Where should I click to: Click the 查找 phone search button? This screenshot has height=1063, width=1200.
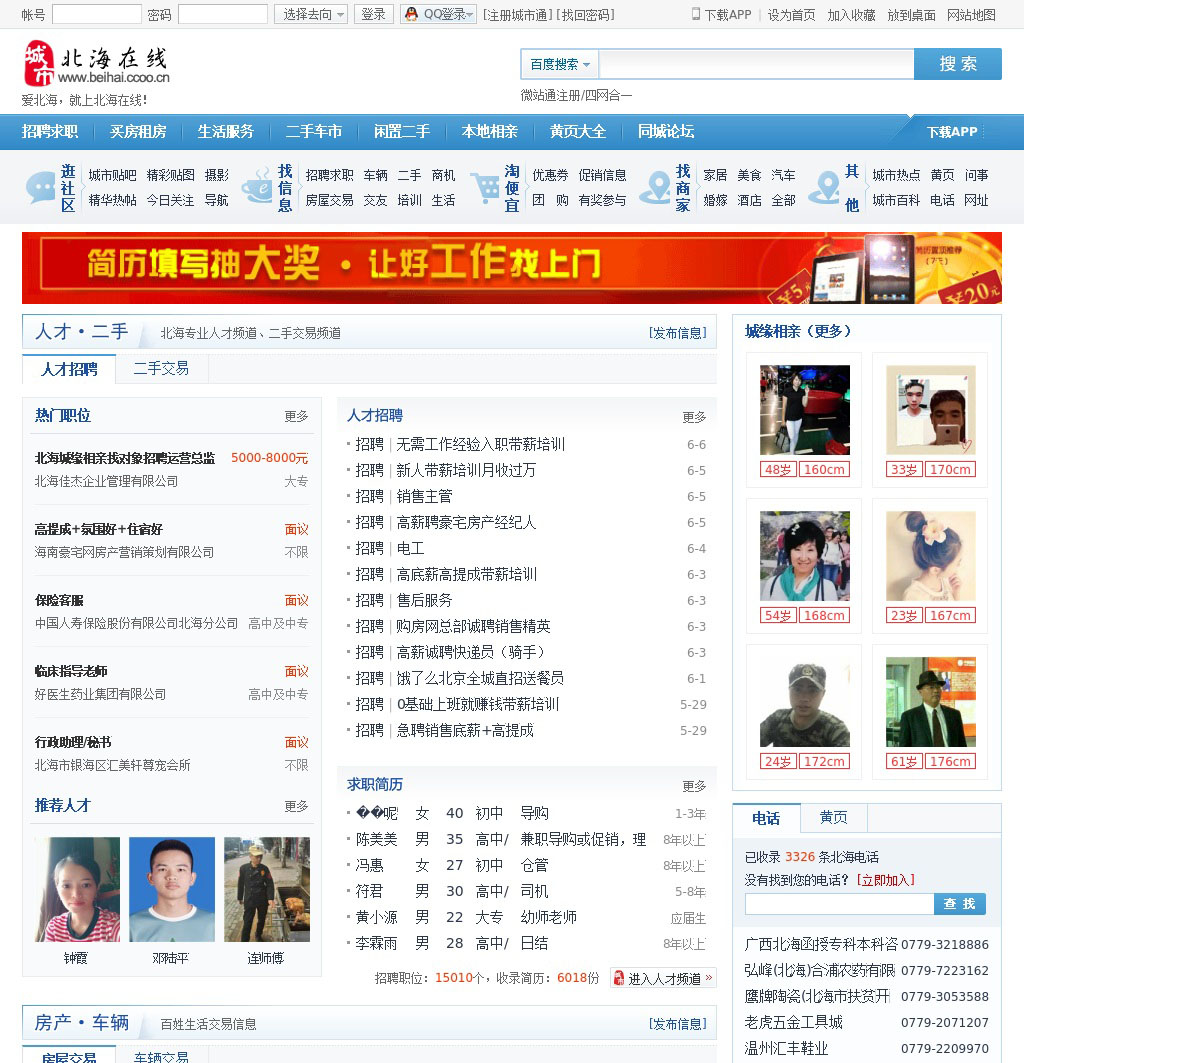(960, 903)
